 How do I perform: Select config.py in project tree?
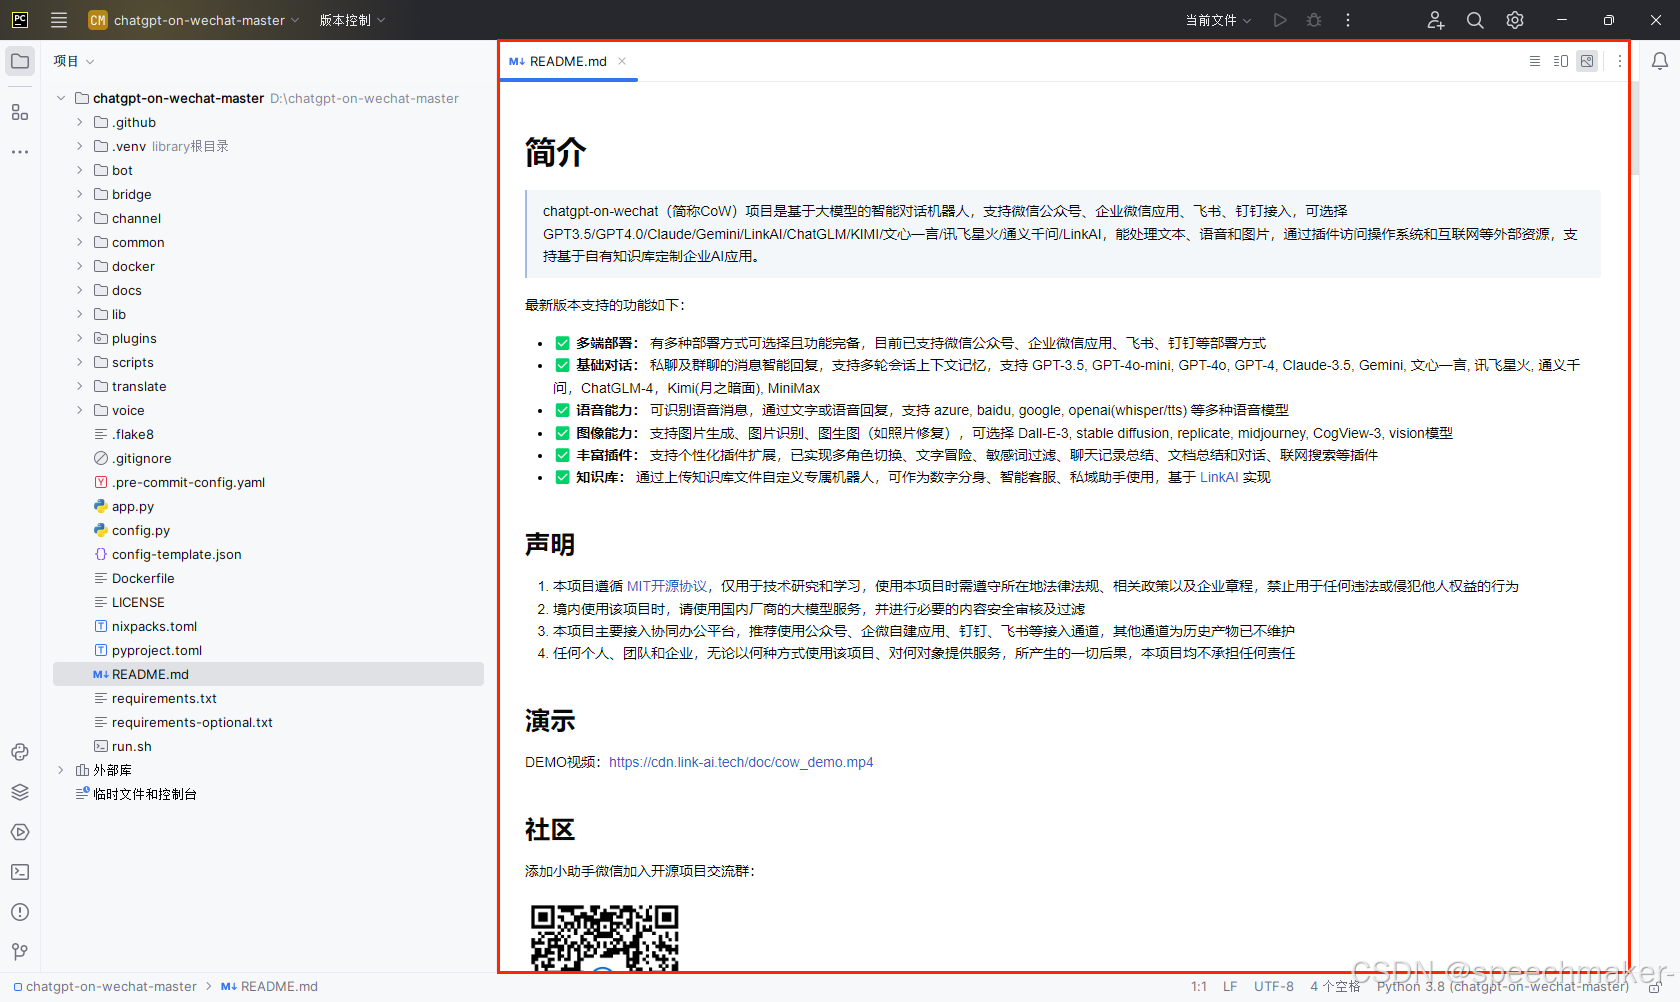pos(141,530)
